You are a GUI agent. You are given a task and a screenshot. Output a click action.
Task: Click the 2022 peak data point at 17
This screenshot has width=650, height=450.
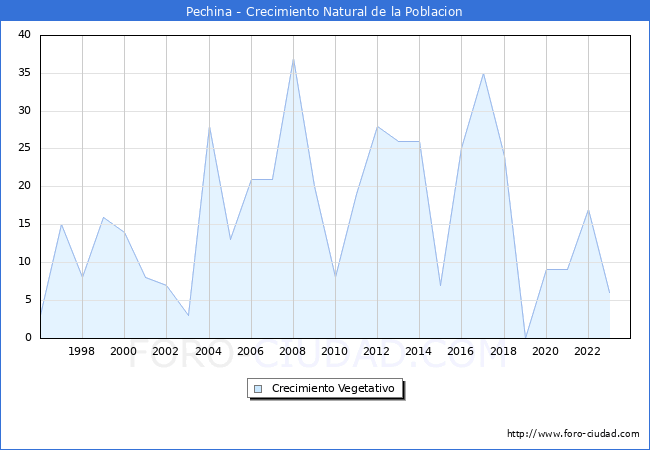pyautogui.click(x=588, y=210)
